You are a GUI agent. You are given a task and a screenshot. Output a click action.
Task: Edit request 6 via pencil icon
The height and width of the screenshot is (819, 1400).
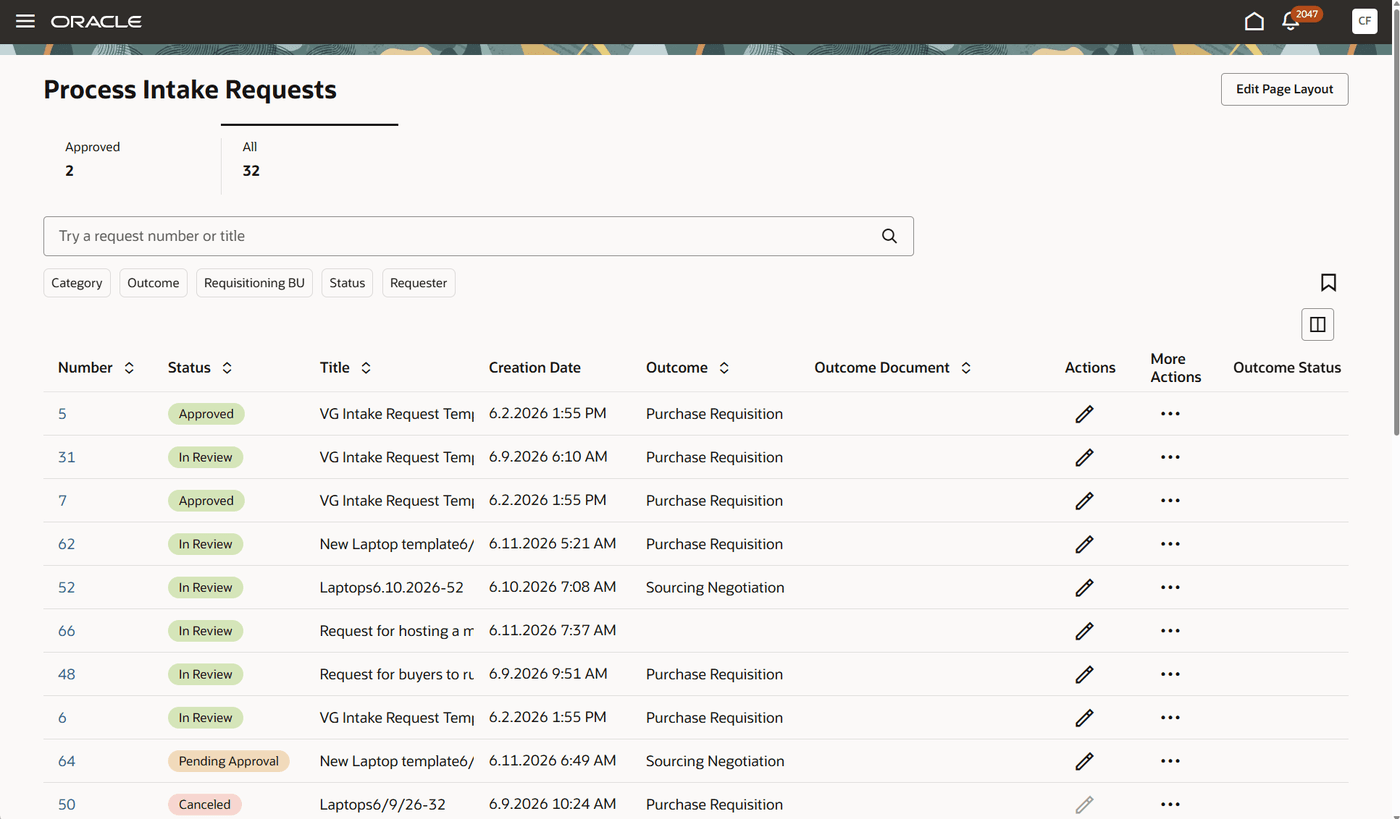tap(1084, 718)
